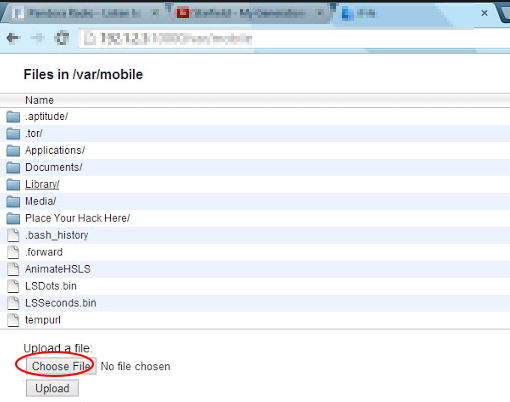
Task: Click the browser back arrow
Action: pyautogui.click(x=13, y=38)
